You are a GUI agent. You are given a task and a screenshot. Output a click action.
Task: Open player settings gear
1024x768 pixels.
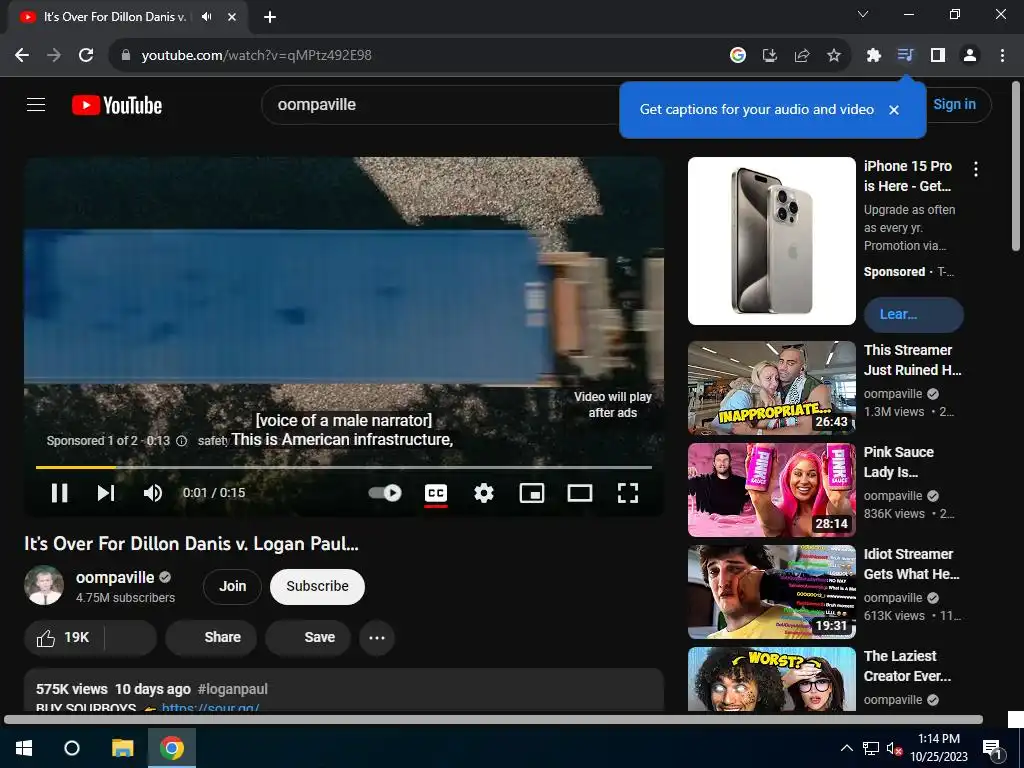(483, 493)
